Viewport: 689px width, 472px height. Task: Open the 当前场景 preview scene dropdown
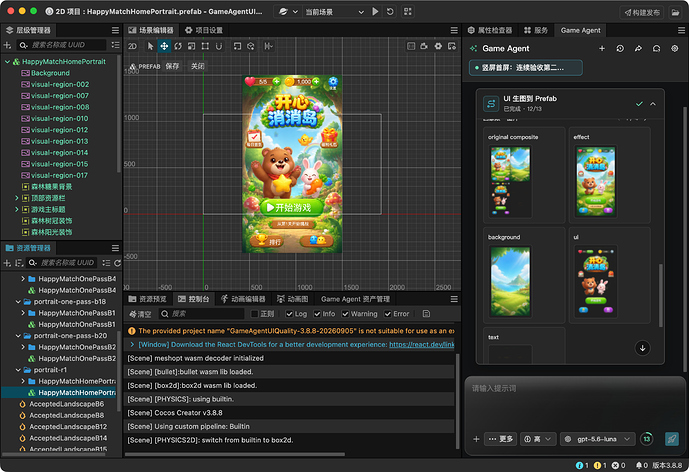(334, 12)
